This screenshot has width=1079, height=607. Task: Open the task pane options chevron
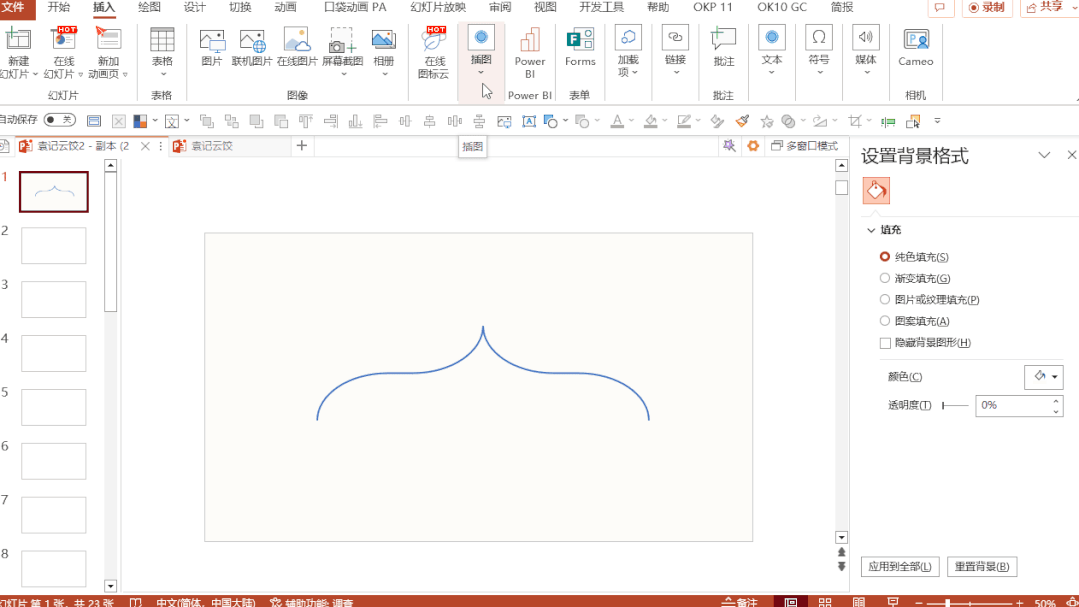[x=1044, y=155]
